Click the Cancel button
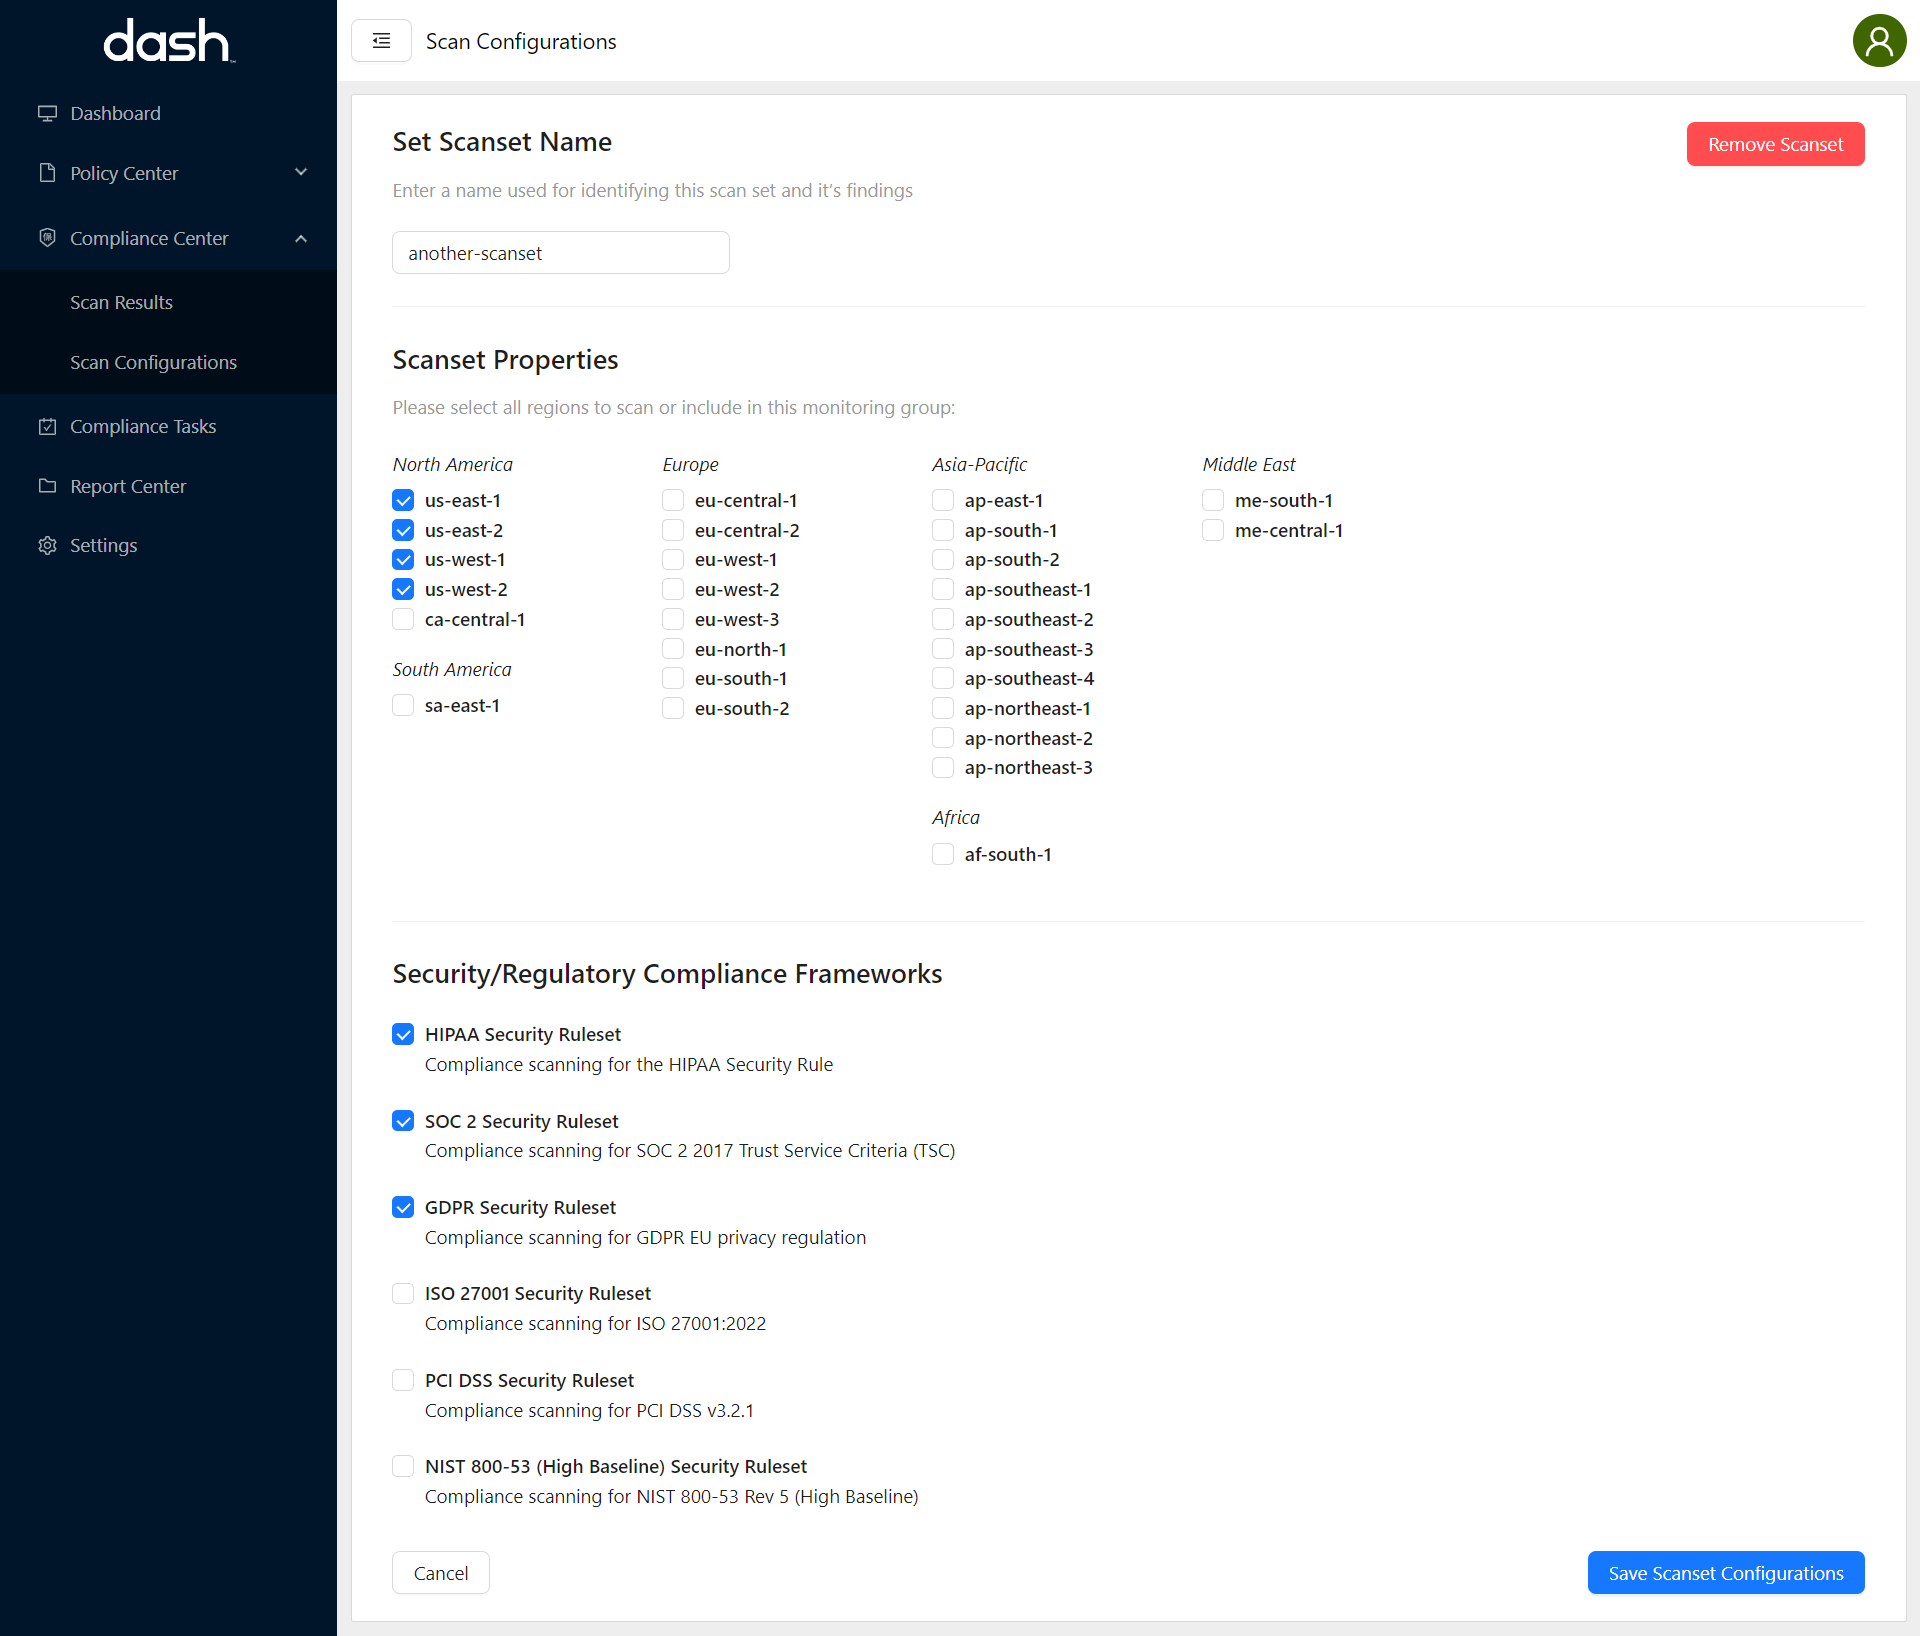1920x1636 pixels. coord(440,1573)
